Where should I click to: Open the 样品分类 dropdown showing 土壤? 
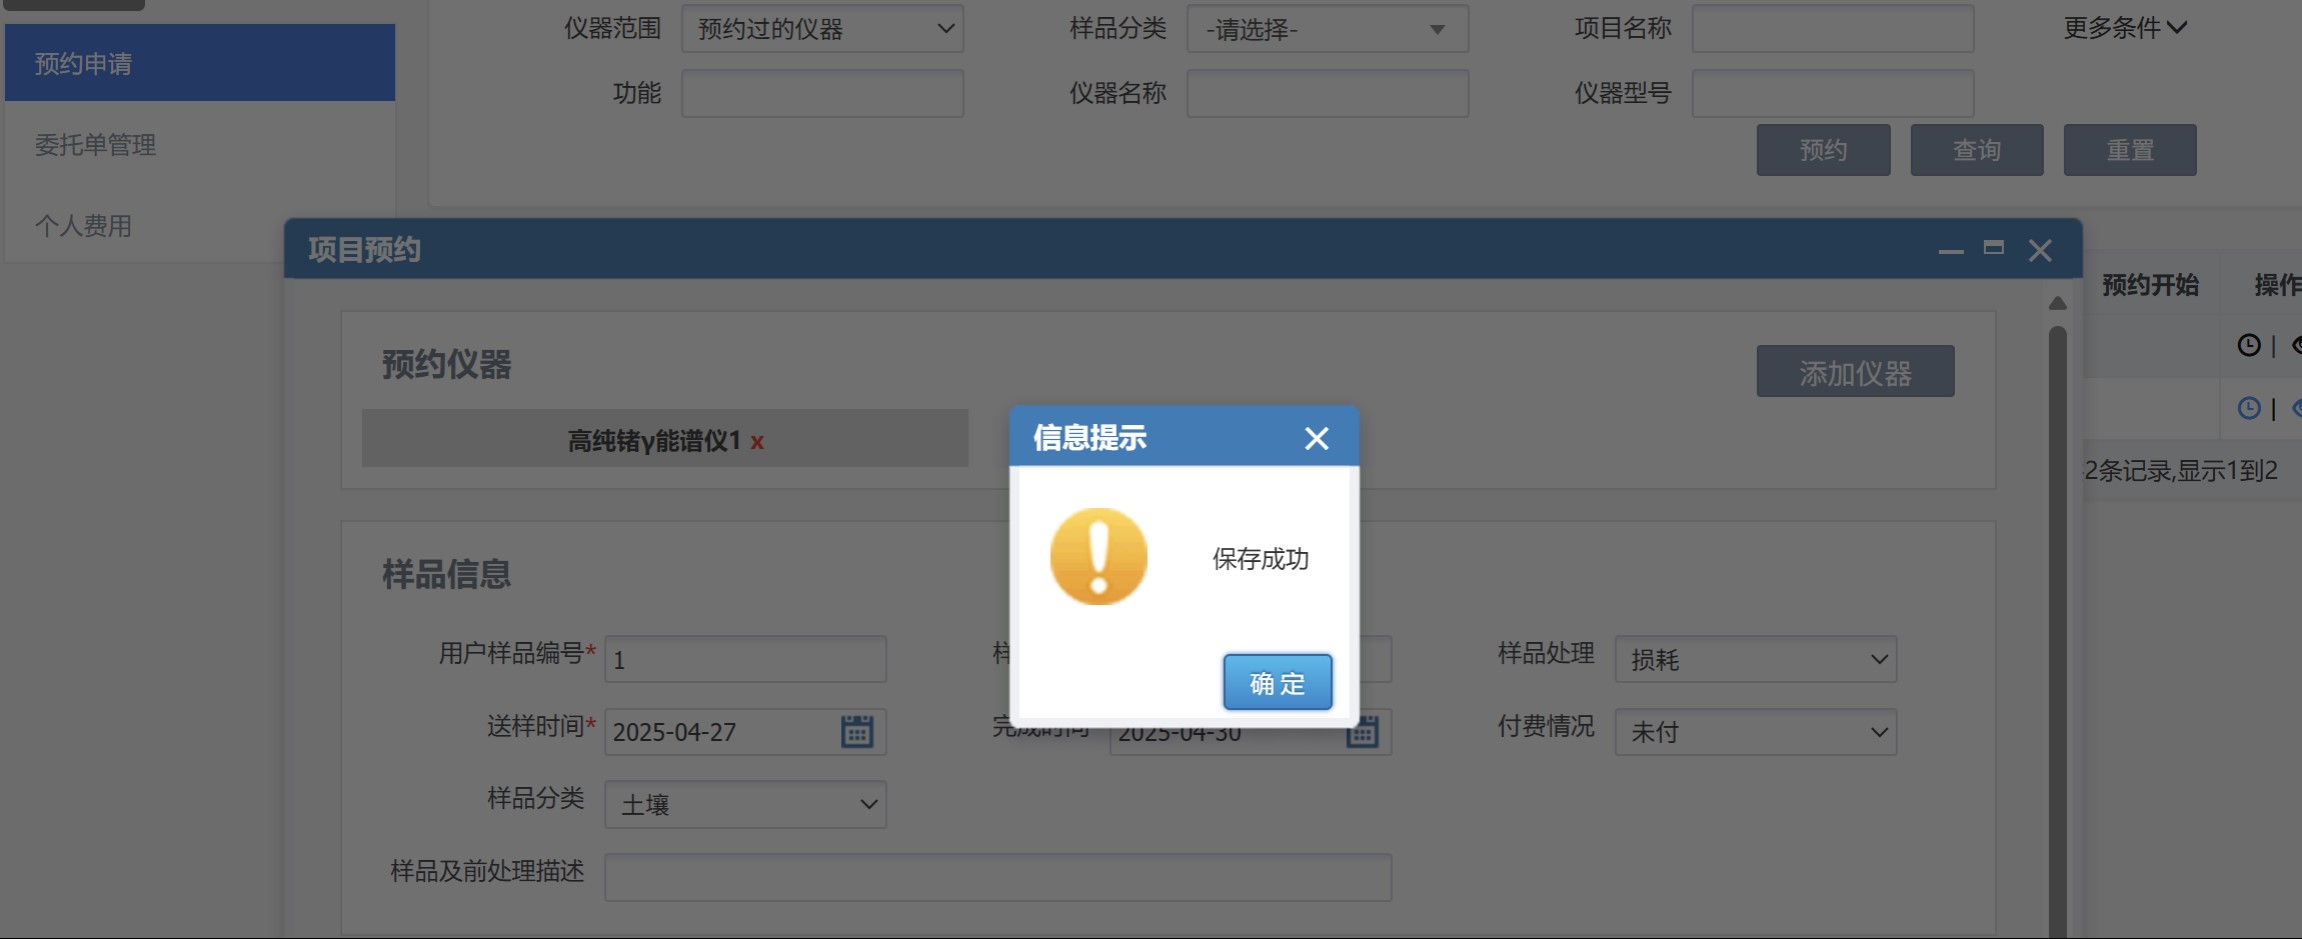coord(745,805)
